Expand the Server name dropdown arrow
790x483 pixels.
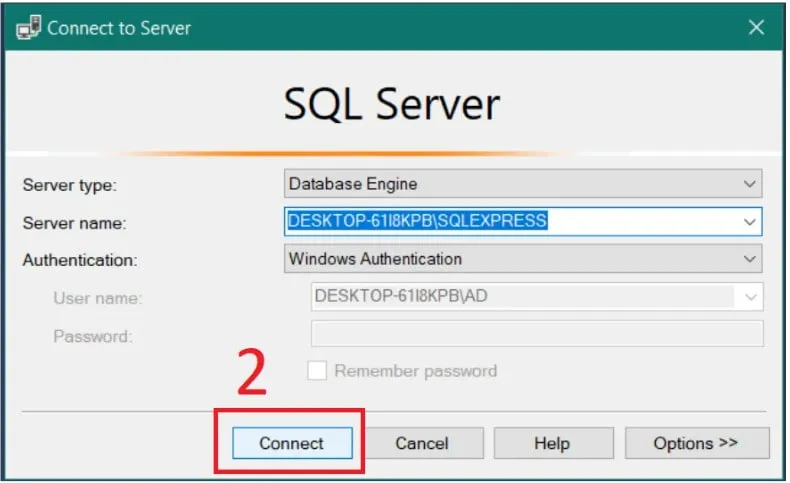click(750, 222)
